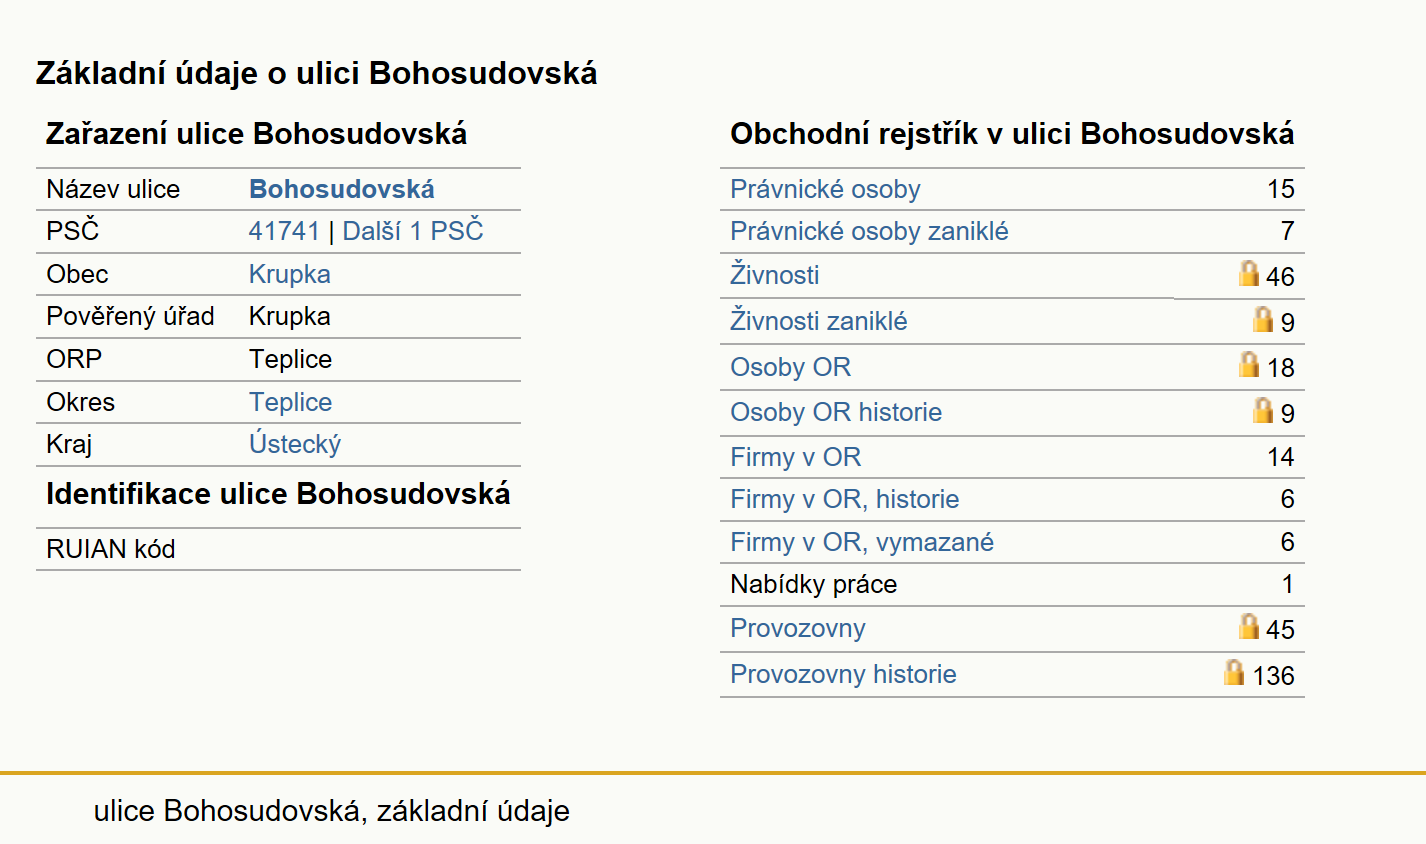1426x844 pixels.
Task: Click the padlock in Osoby OR historie row
Action: [1263, 410]
